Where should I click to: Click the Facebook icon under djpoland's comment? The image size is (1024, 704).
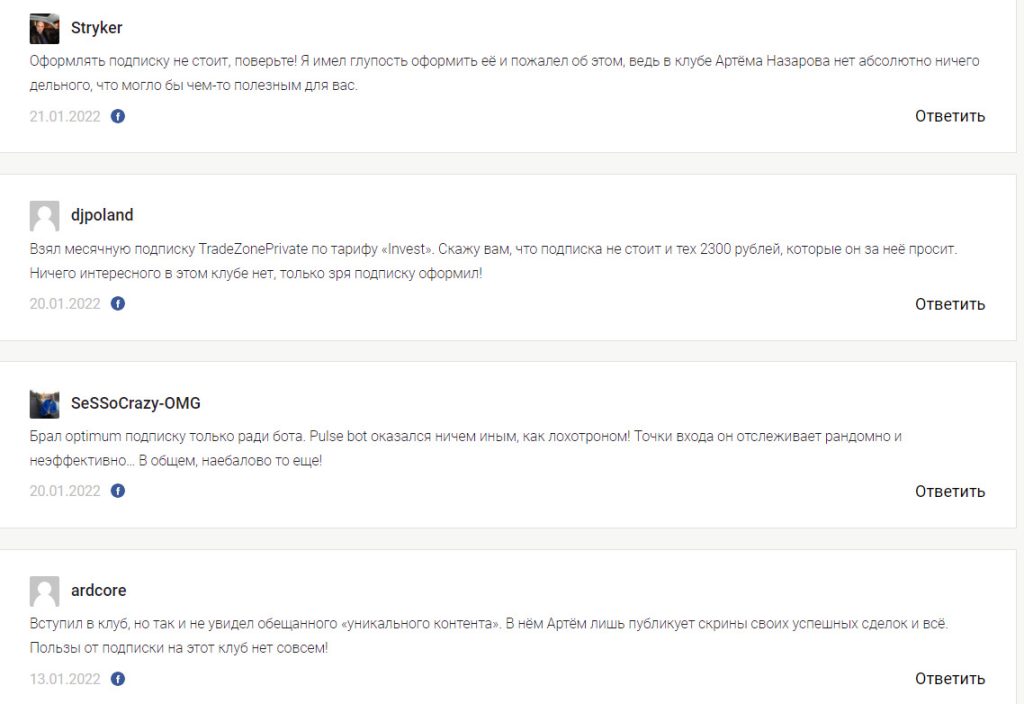(118, 304)
